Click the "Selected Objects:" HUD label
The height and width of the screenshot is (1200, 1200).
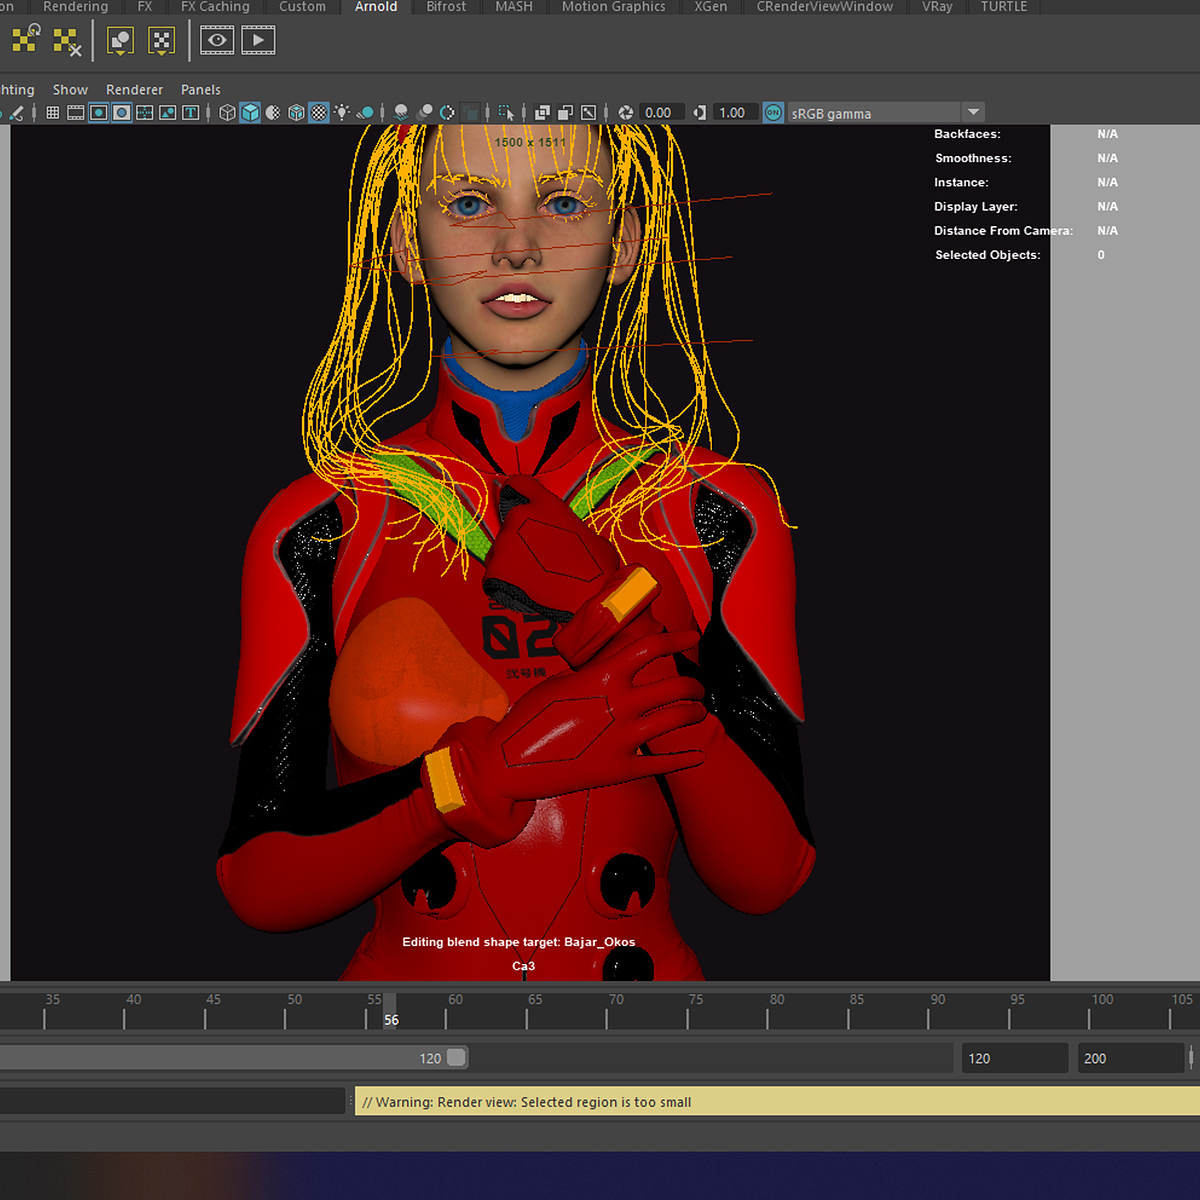[988, 255]
